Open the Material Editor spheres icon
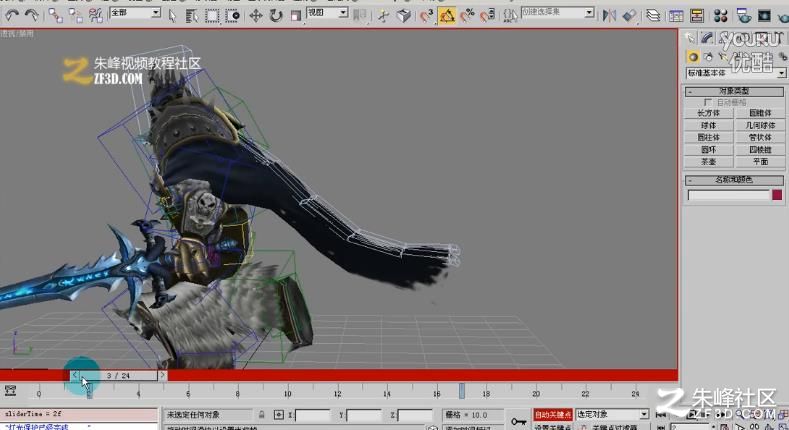Screen dimensions: 789x430 pos(721,16)
